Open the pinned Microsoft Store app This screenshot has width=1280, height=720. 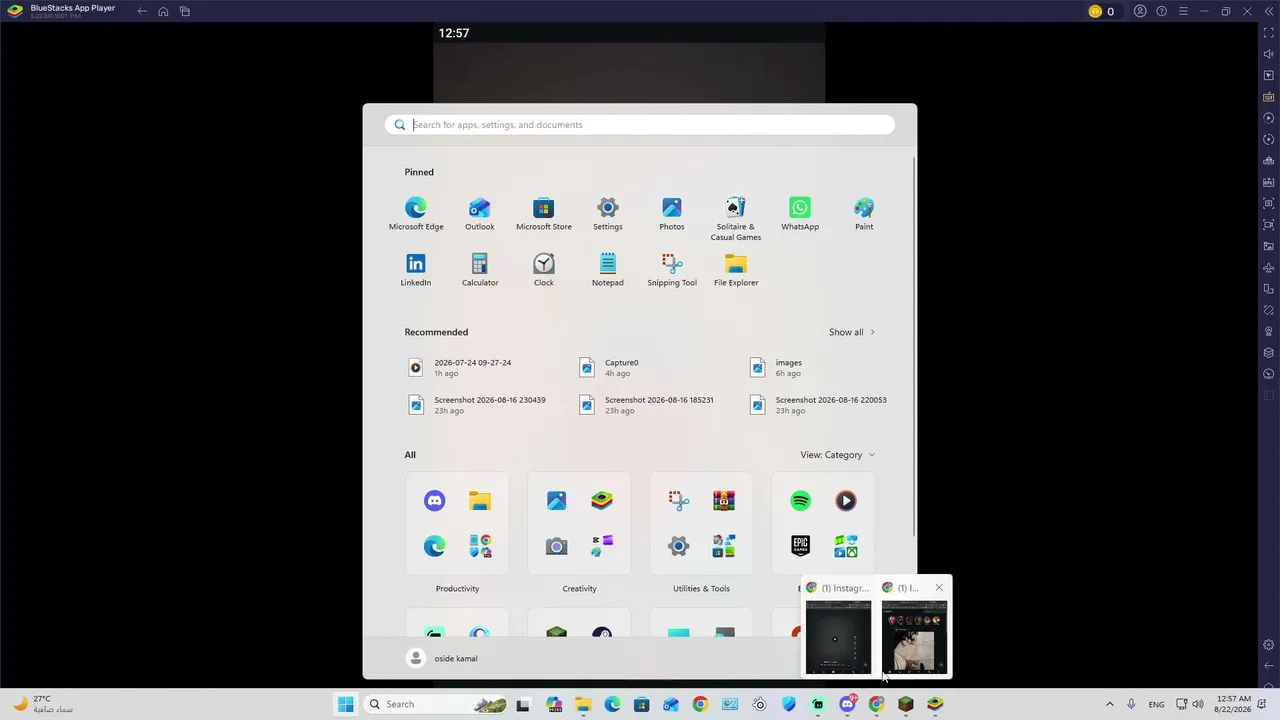544,214
